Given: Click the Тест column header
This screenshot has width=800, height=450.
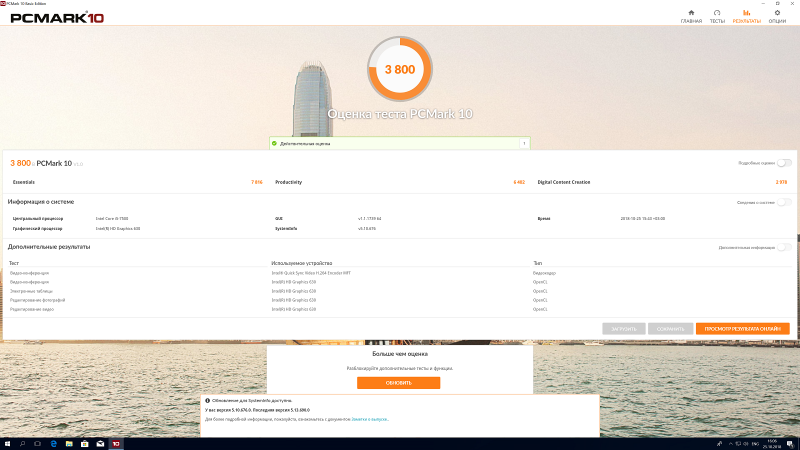Looking at the screenshot, I should (x=14, y=263).
